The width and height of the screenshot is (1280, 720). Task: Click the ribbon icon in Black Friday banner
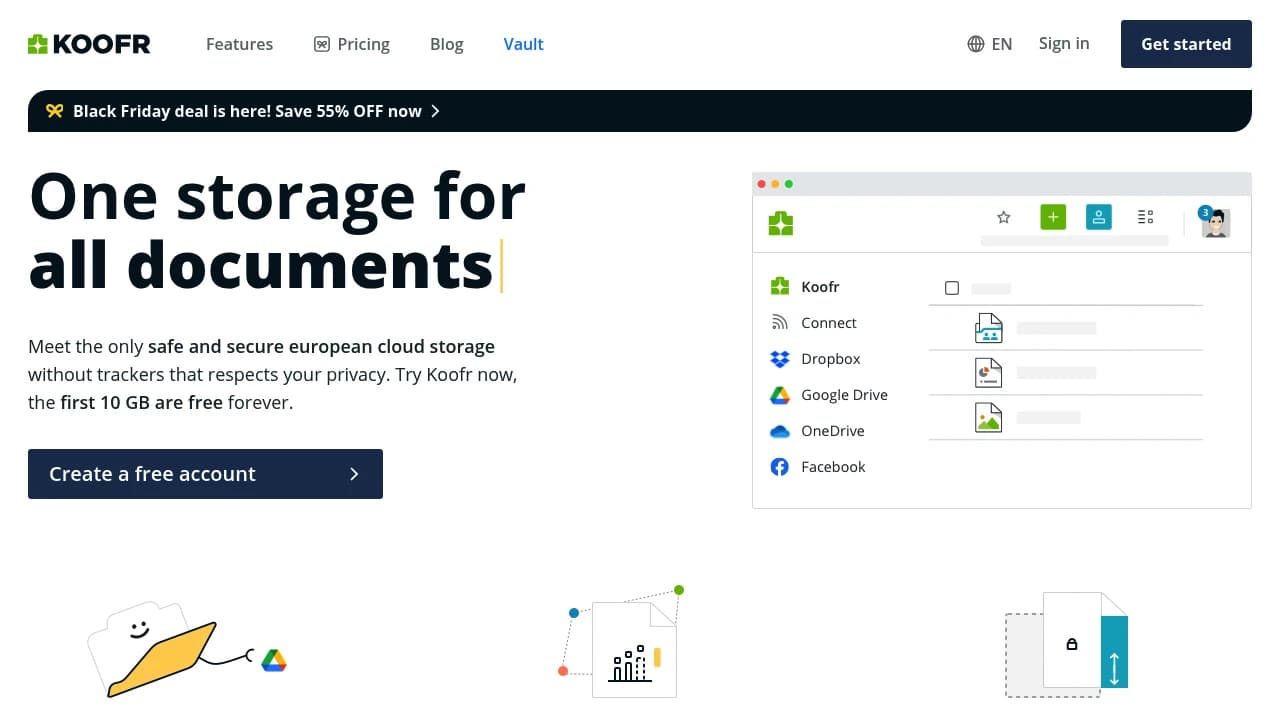[55, 111]
